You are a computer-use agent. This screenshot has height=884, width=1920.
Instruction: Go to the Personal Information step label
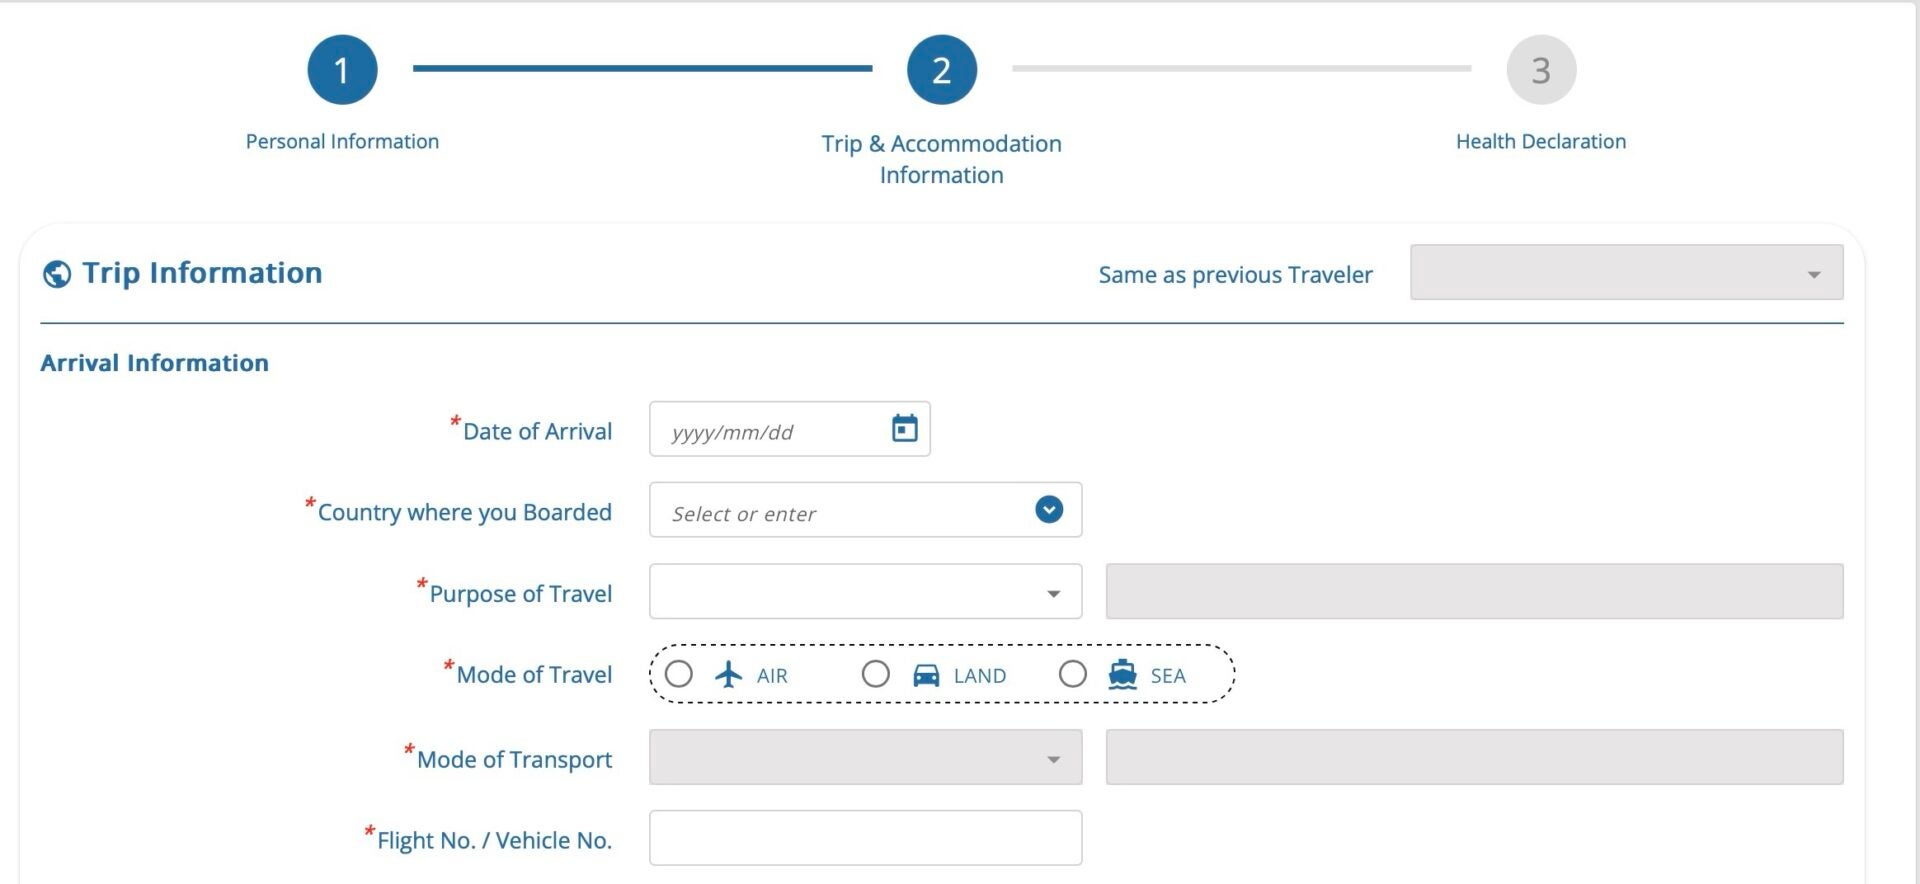point(342,141)
